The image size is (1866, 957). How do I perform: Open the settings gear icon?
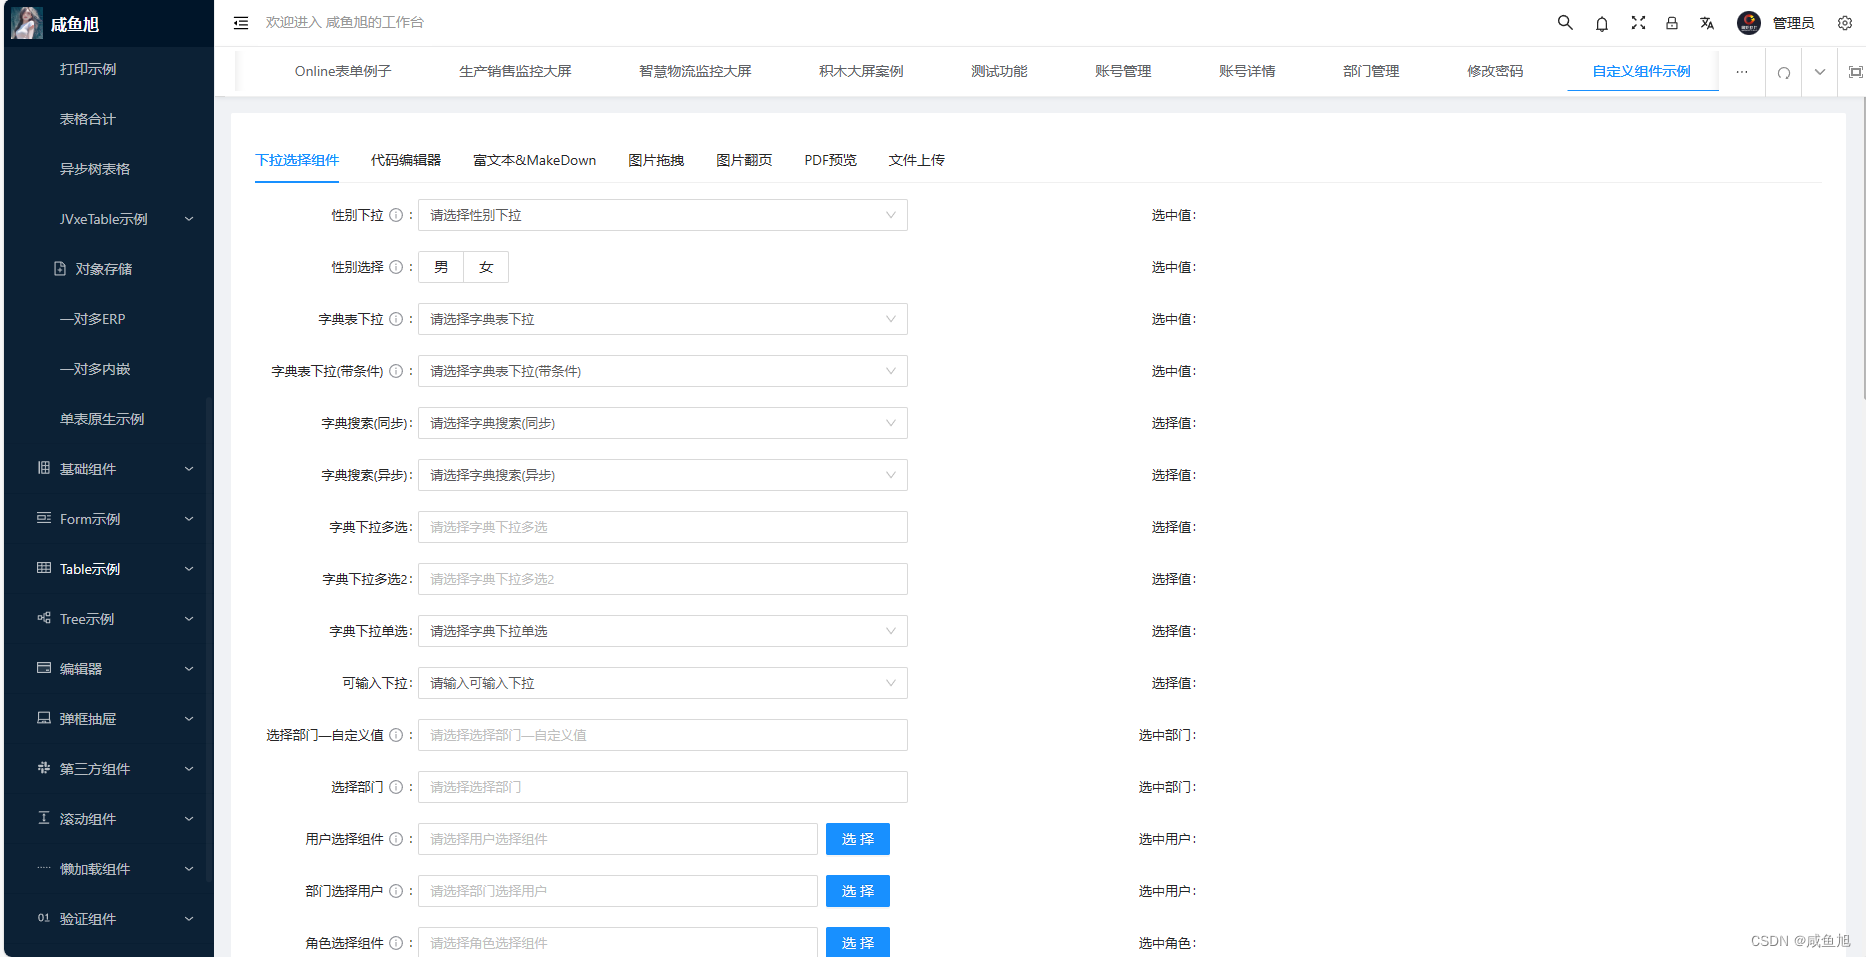tap(1845, 23)
